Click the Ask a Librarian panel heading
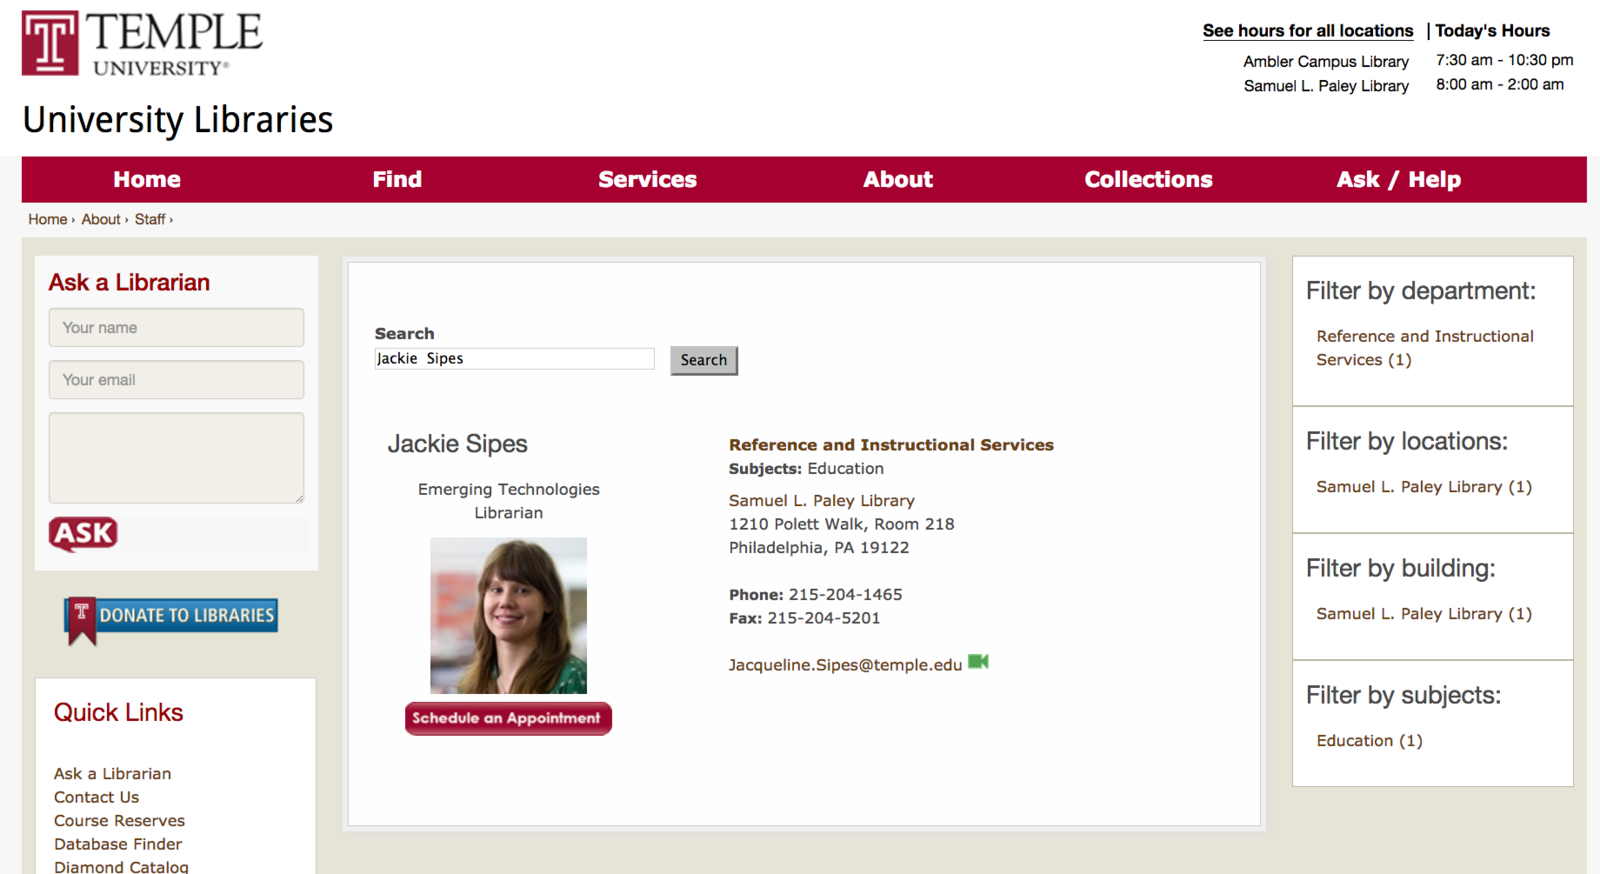This screenshot has height=874, width=1600. point(129,283)
